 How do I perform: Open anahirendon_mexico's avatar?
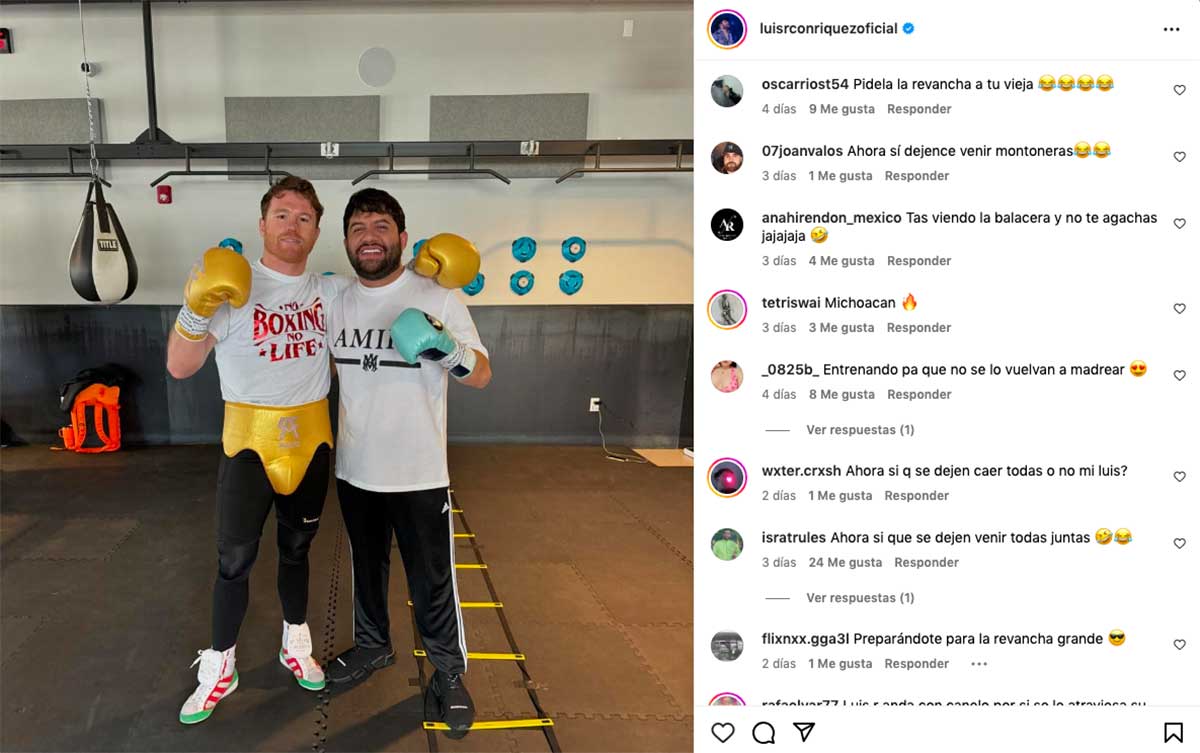coord(727,225)
